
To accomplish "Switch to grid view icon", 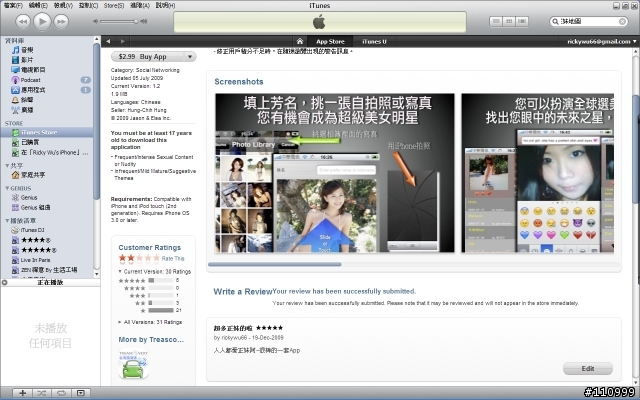I will pyautogui.click(x=509, y=21).
